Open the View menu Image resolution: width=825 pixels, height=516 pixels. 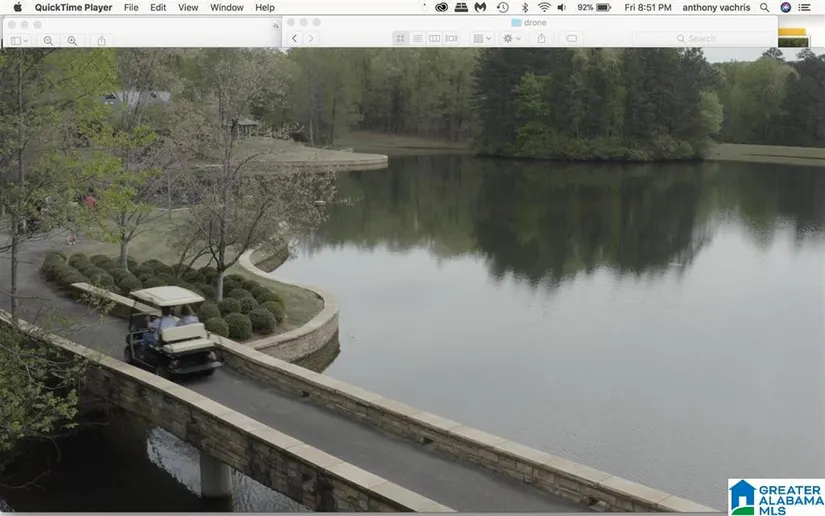188,7
